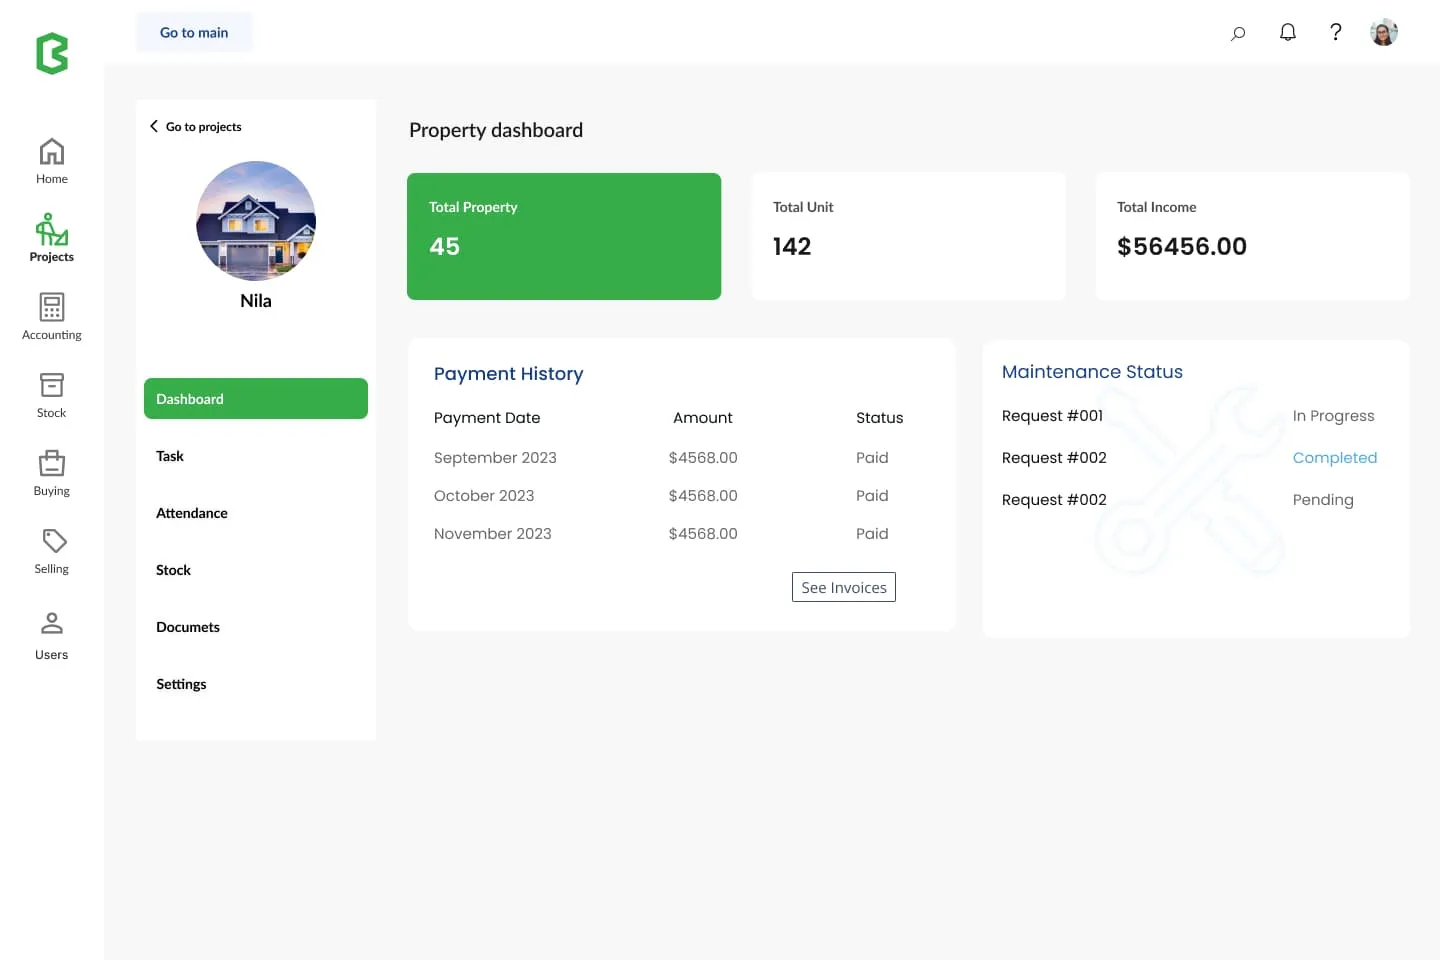This screenshot has width=1440, height=960.
Task: Open notifications bell icon
Action: 1288,32
